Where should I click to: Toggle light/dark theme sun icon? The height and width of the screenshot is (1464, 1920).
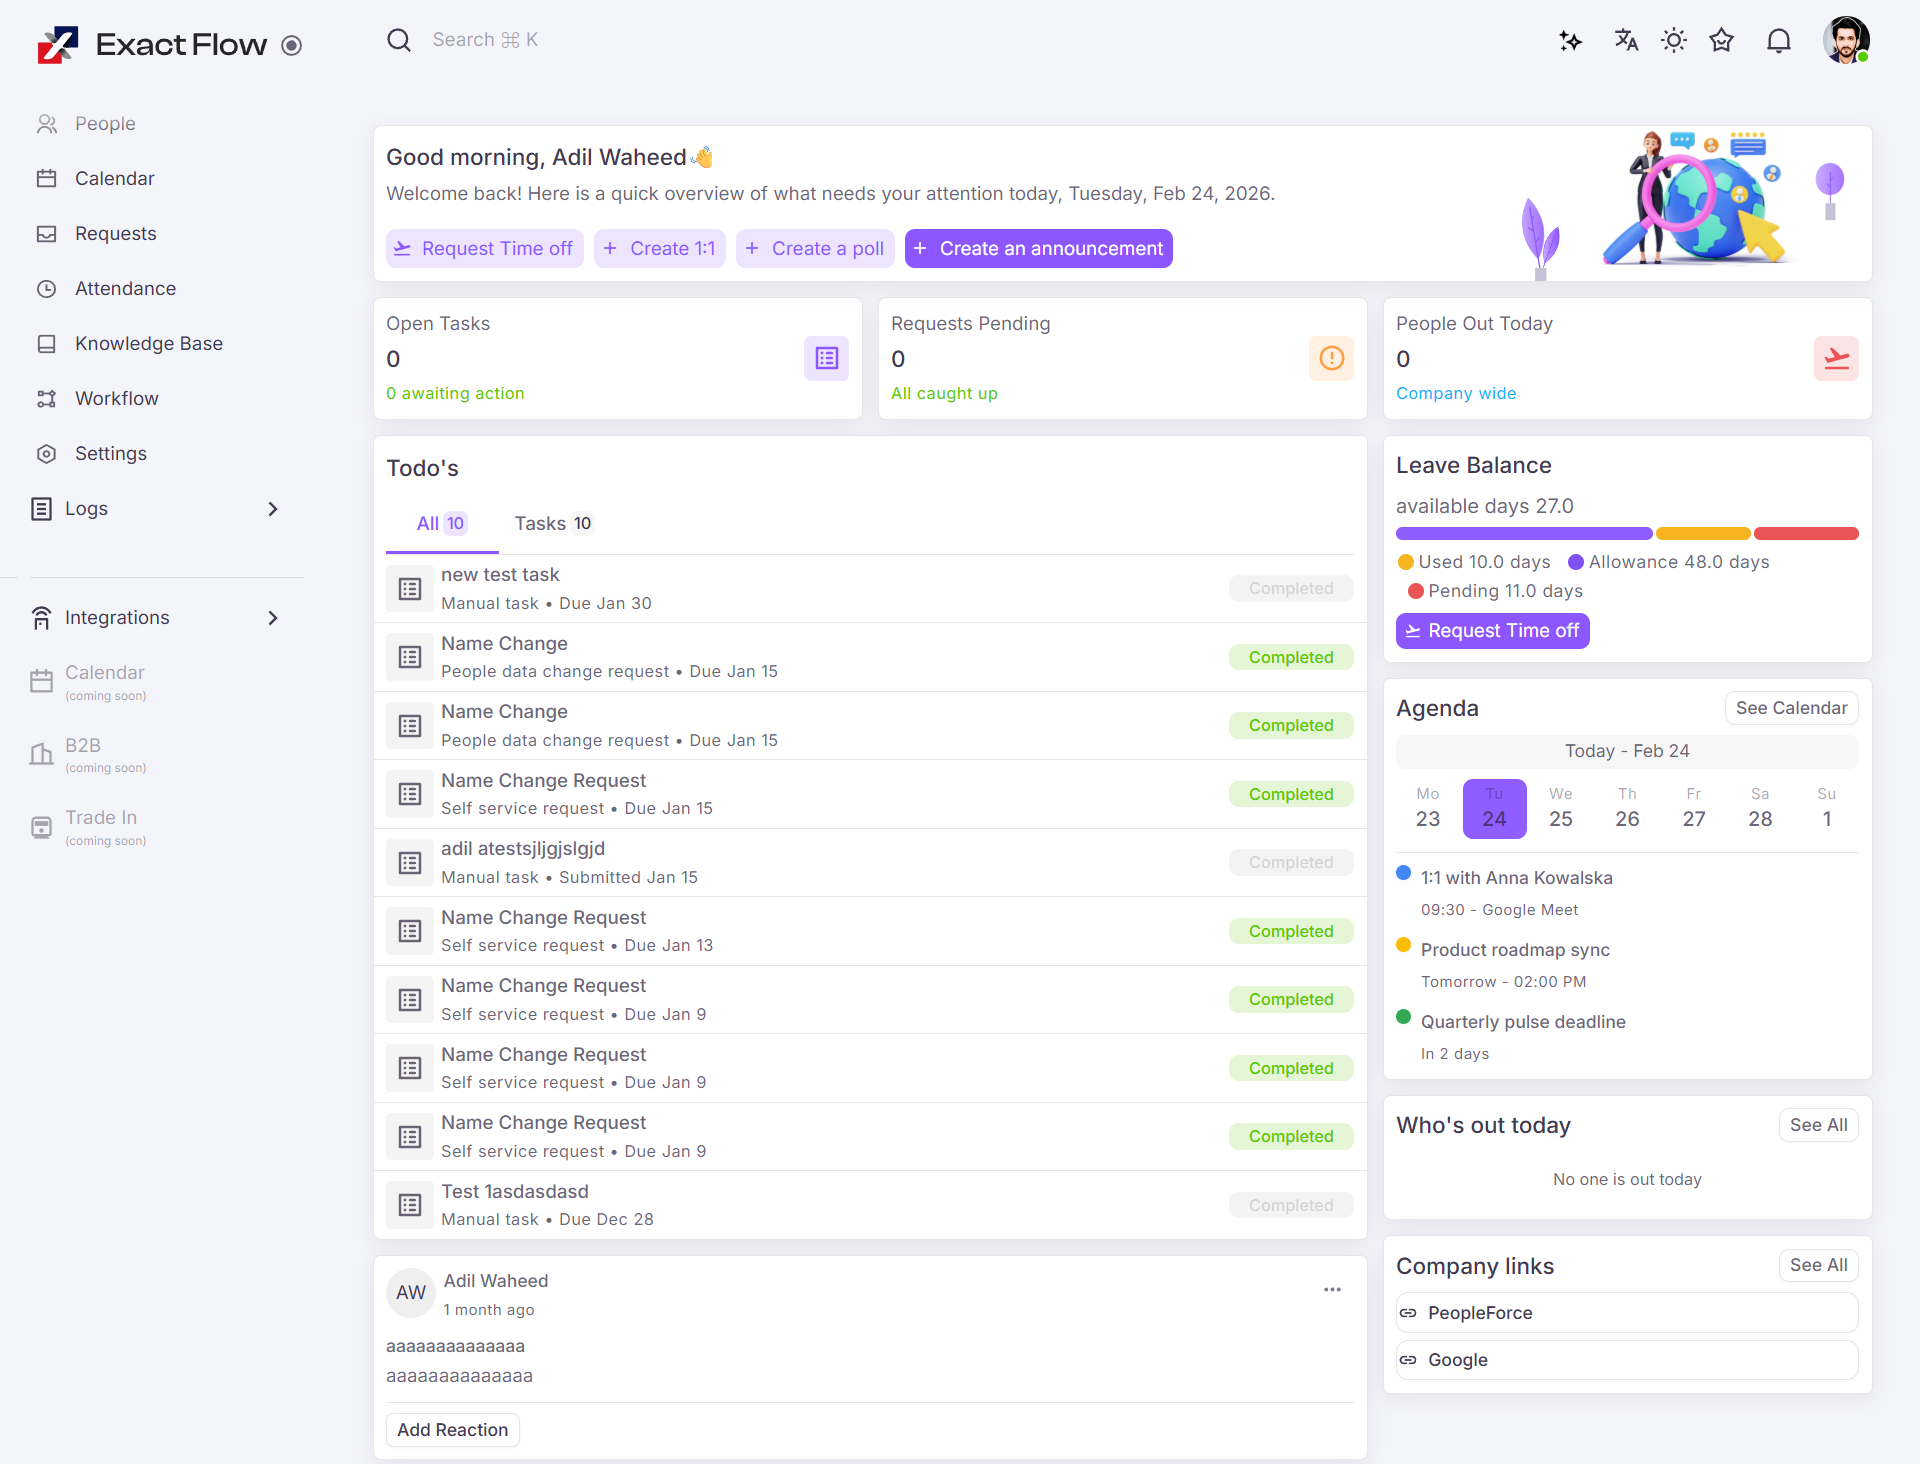tap(1673, 41)
